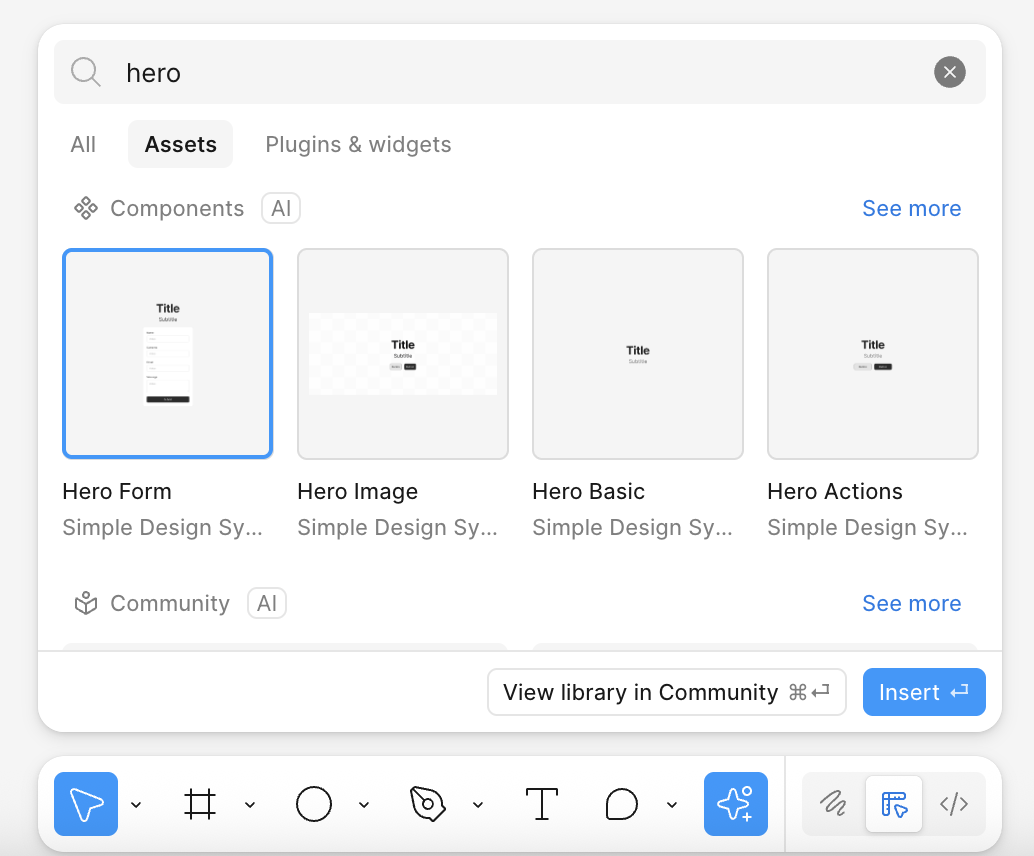
Task: Click View library in Community button
Action: 666,692
